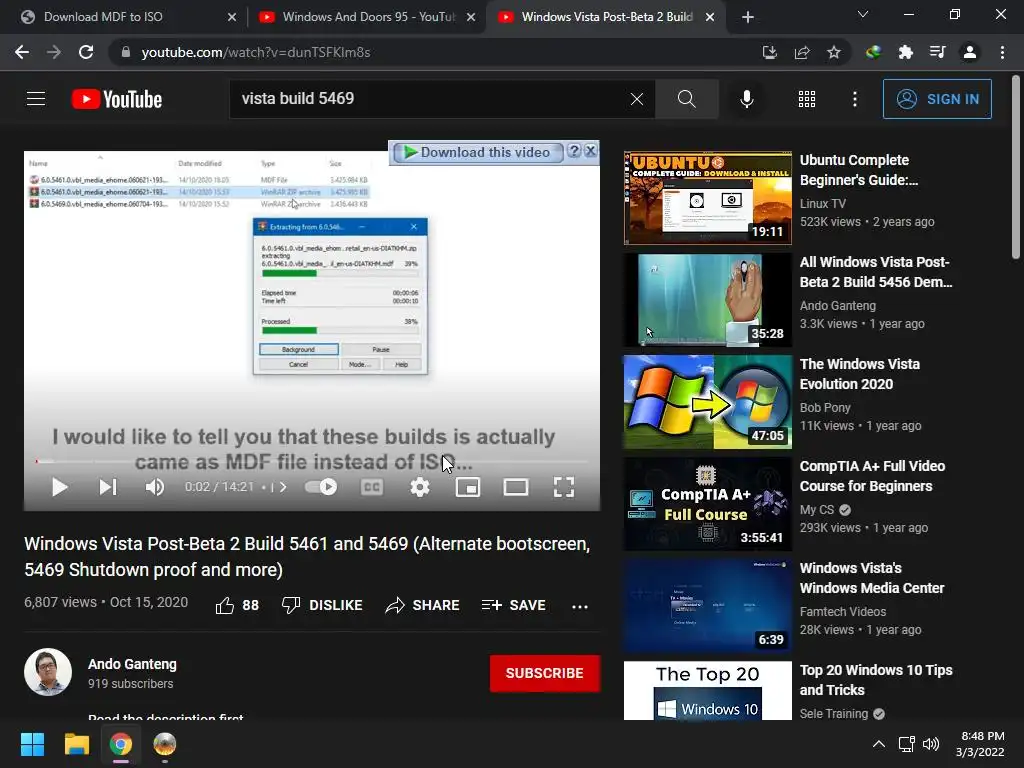
Task: Open the player settings gear
Action: 420,487
